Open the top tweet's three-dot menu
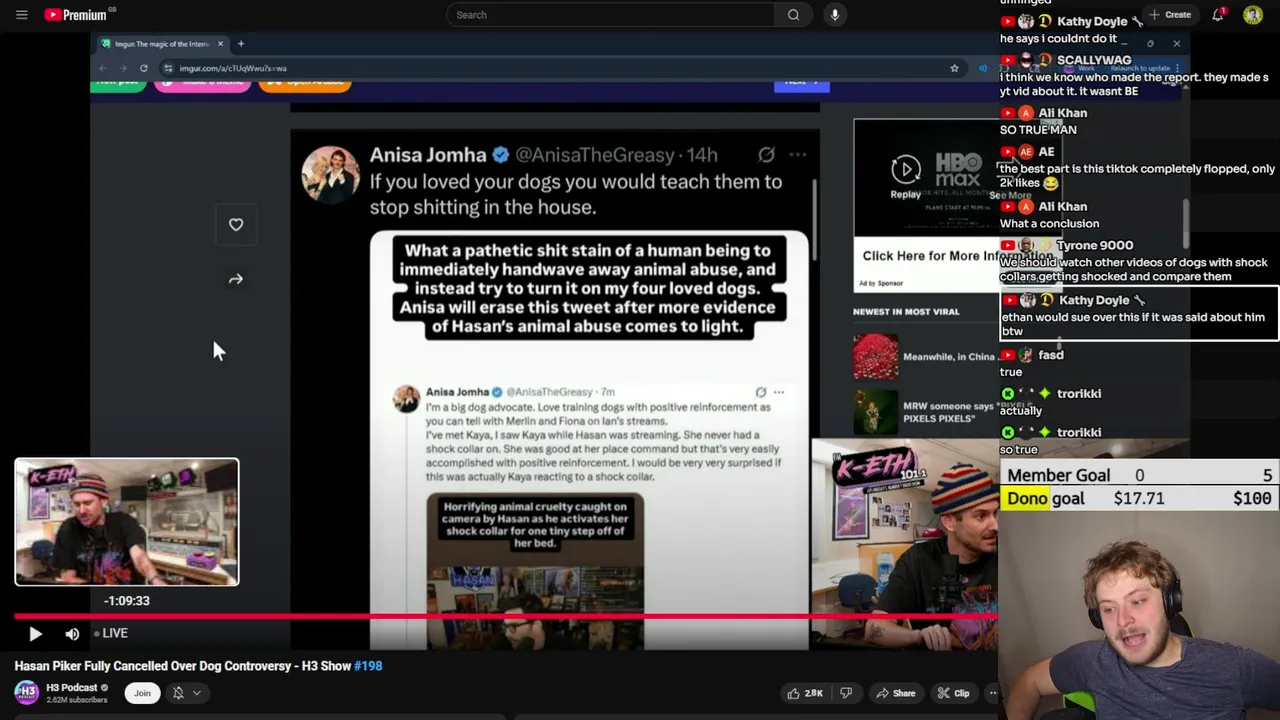Image resolution: width=1280 pixels, height=720 pixels. click(x=798, y=154)
